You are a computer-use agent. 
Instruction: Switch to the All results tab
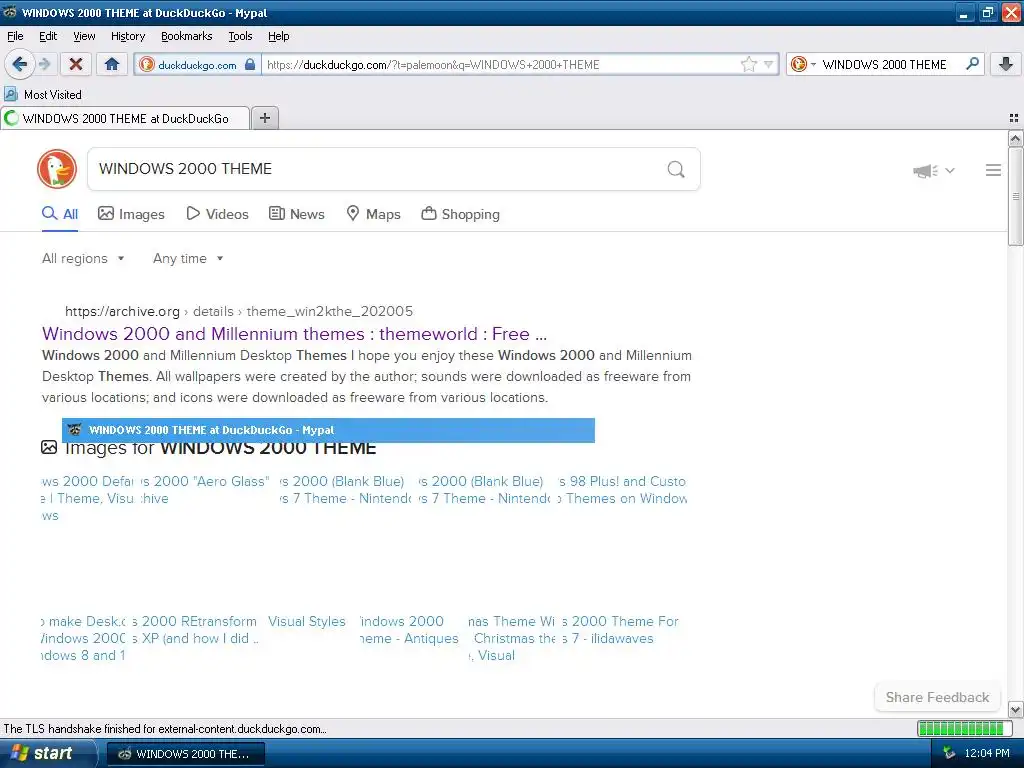coord(60,214)
